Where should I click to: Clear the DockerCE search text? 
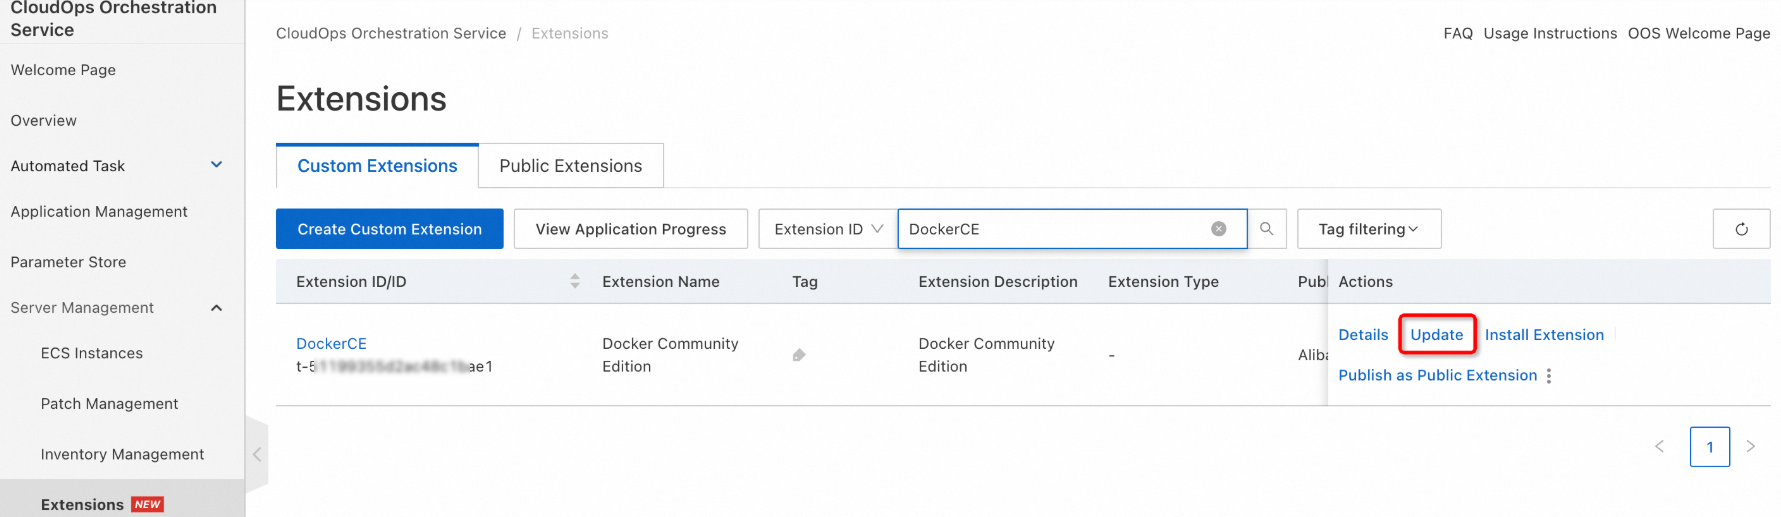click(1218, 229)
